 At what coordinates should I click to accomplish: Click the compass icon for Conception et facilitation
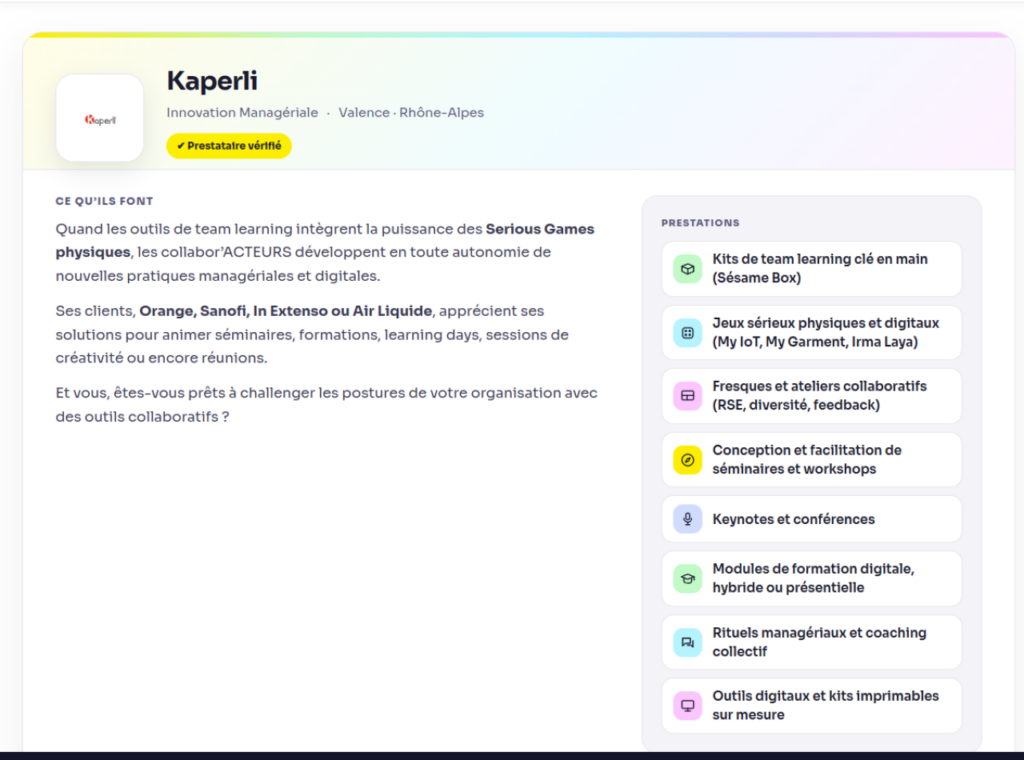[687, 460]
